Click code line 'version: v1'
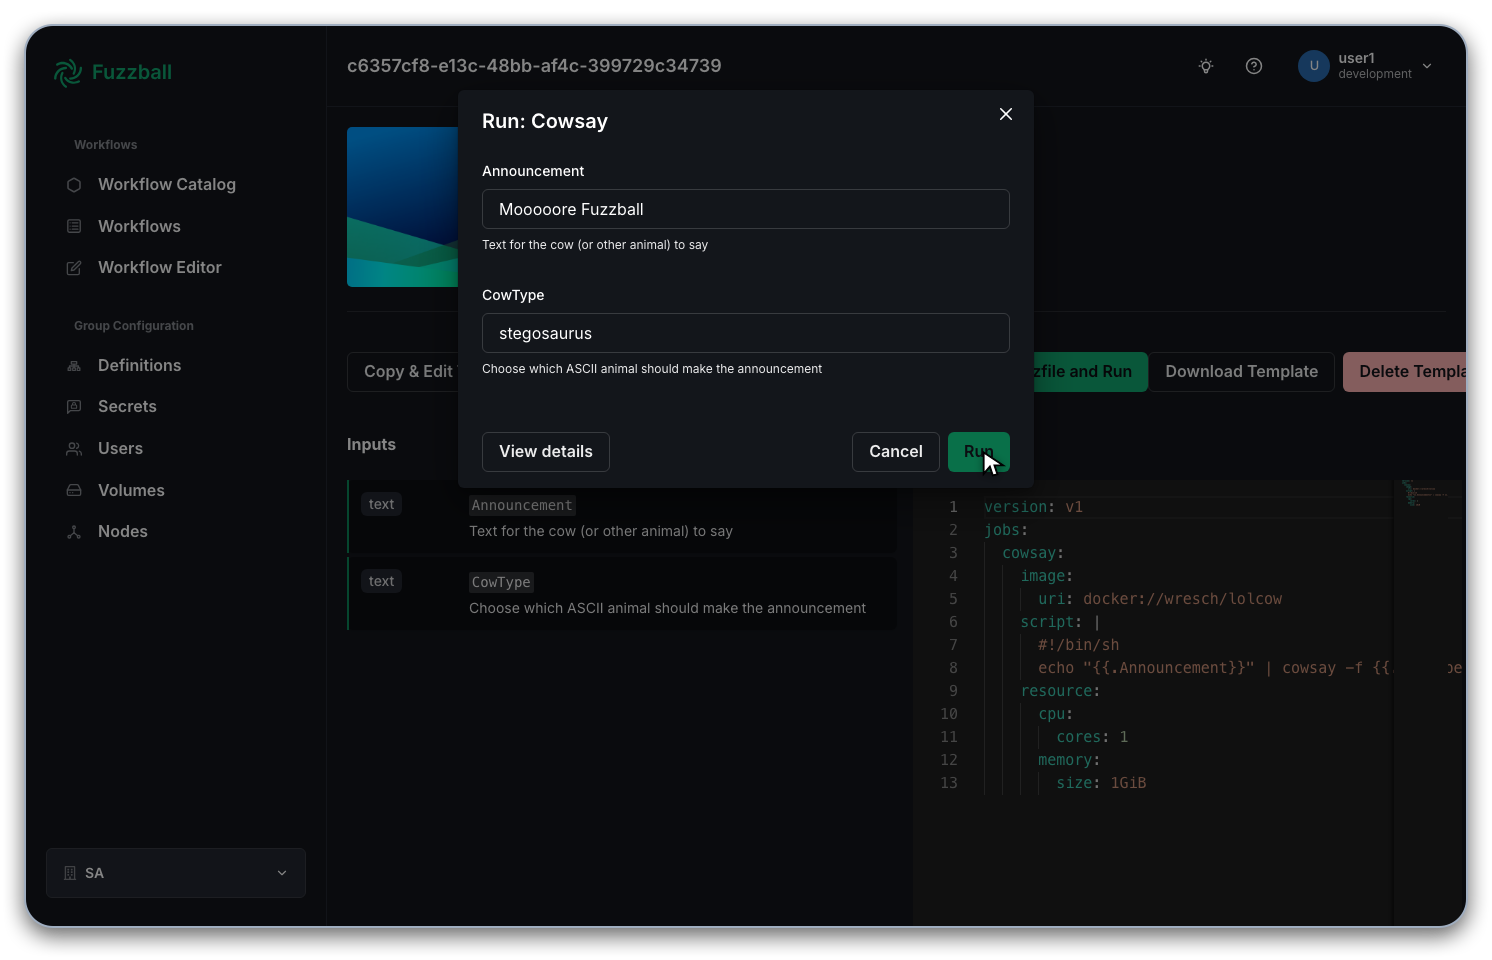Image resolution: width=1492 pixels, height=960 pixels. click(x=1033, y=507)
